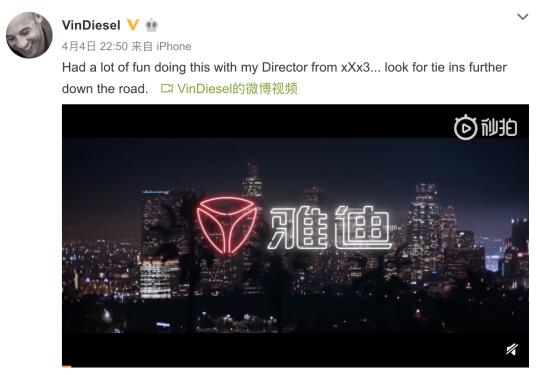
Task: Click the post text mentioning xXx3
Action: (x=284, y=67)
